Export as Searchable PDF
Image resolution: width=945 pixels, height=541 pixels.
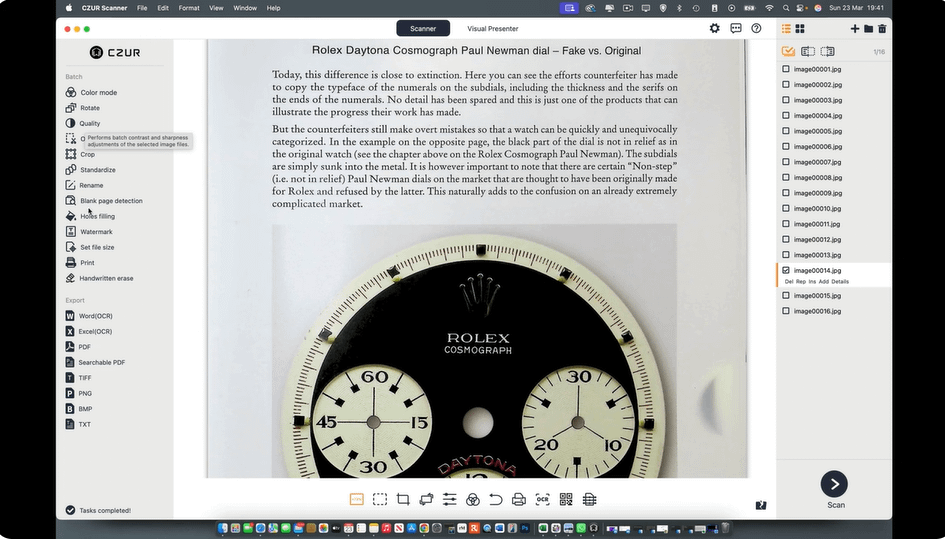coord(101,362)
